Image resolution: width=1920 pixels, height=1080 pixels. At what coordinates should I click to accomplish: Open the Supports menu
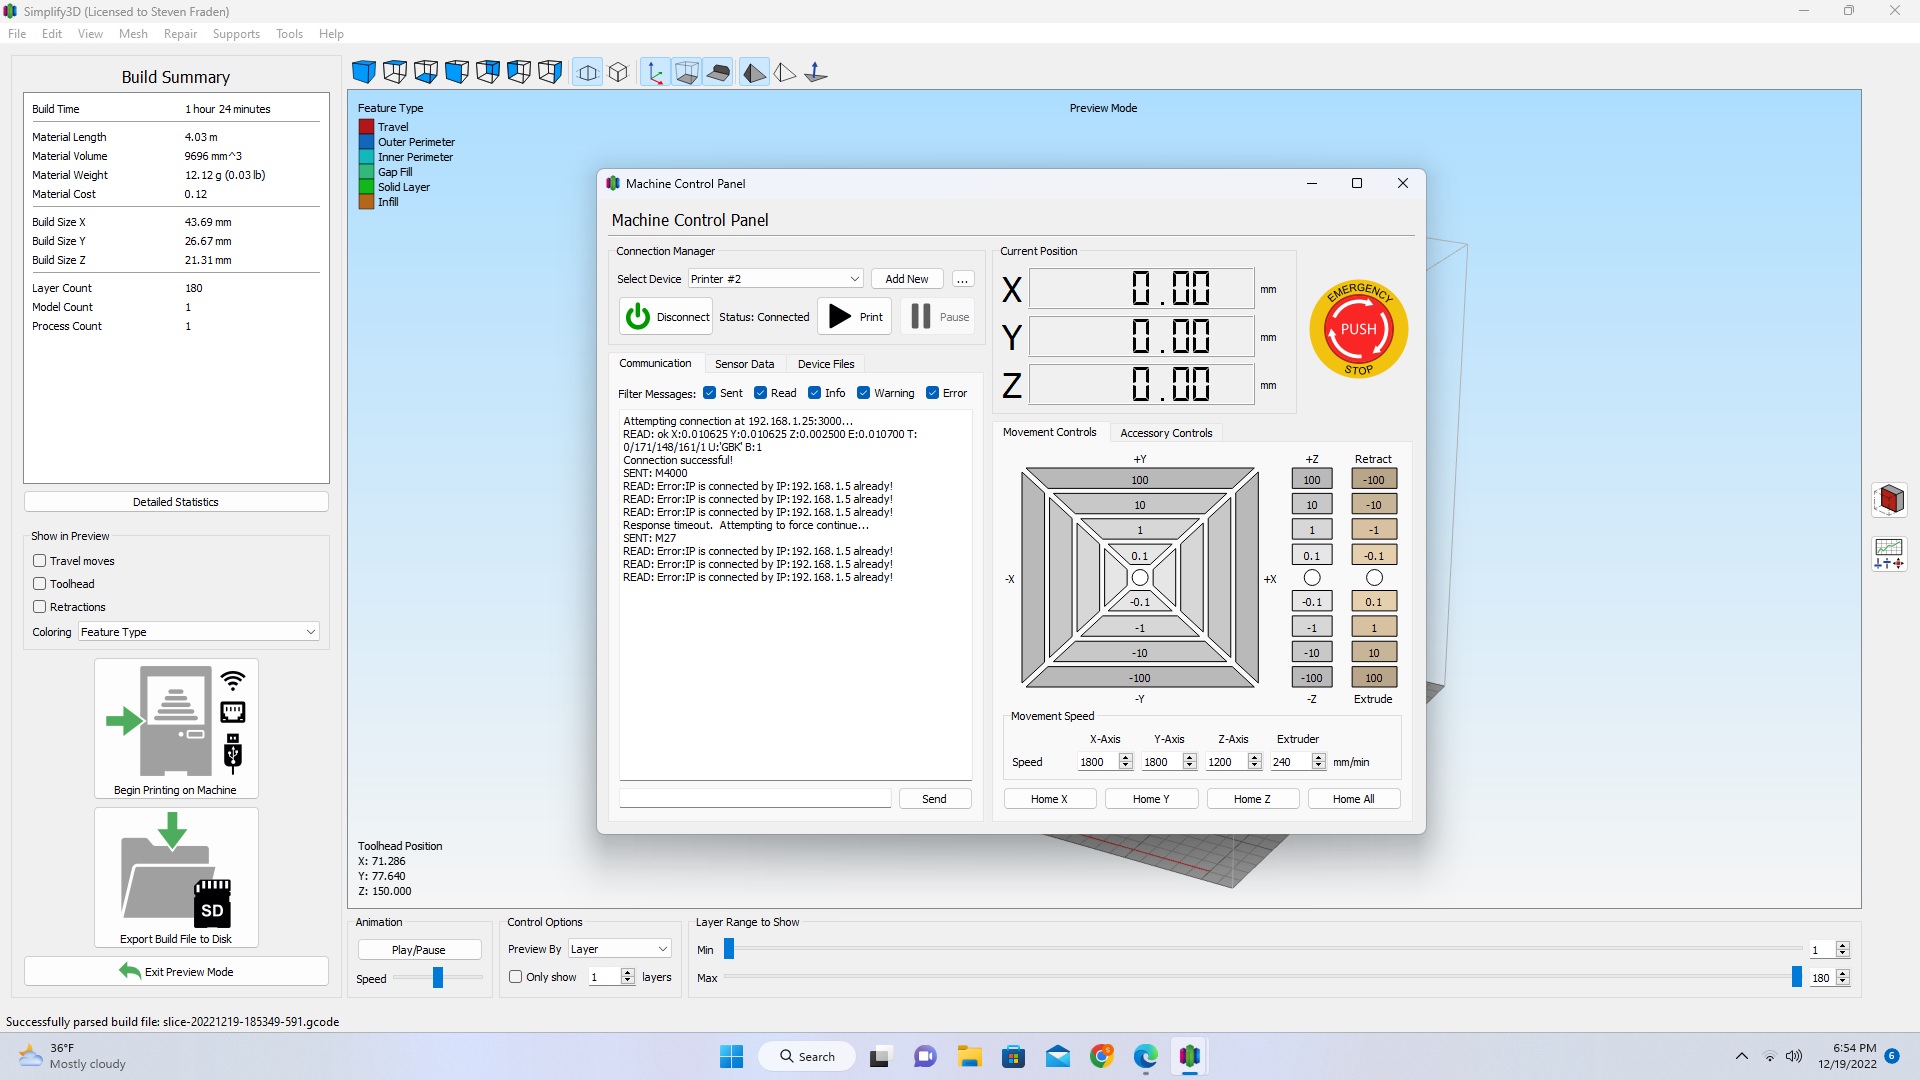tap(236, 34)
